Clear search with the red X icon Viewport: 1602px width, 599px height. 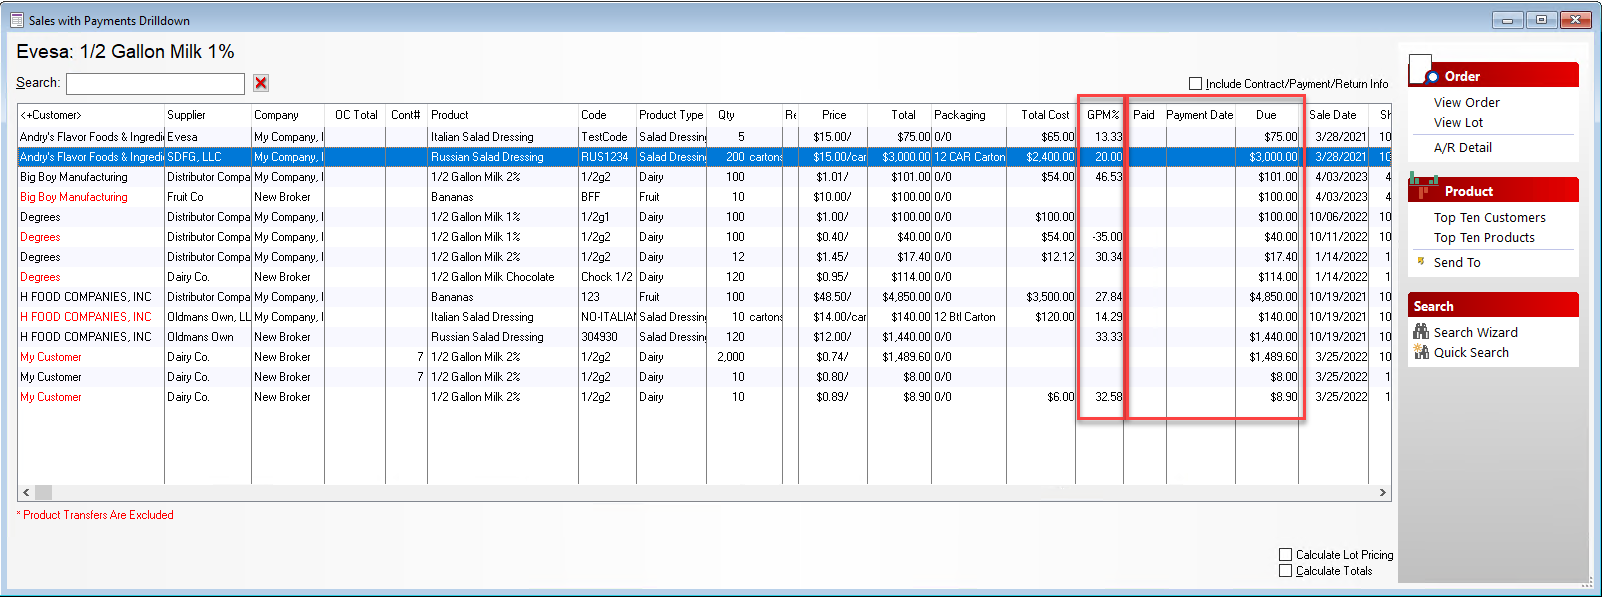261,83
